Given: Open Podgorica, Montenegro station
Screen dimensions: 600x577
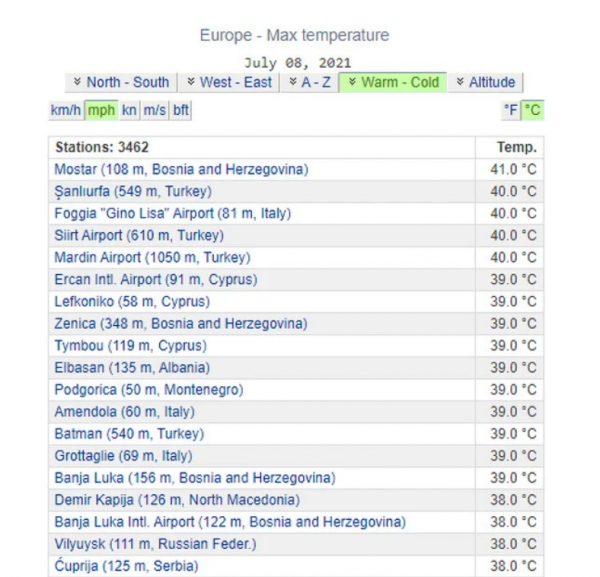Looking at the screenshot, I should tap(148, 389).
